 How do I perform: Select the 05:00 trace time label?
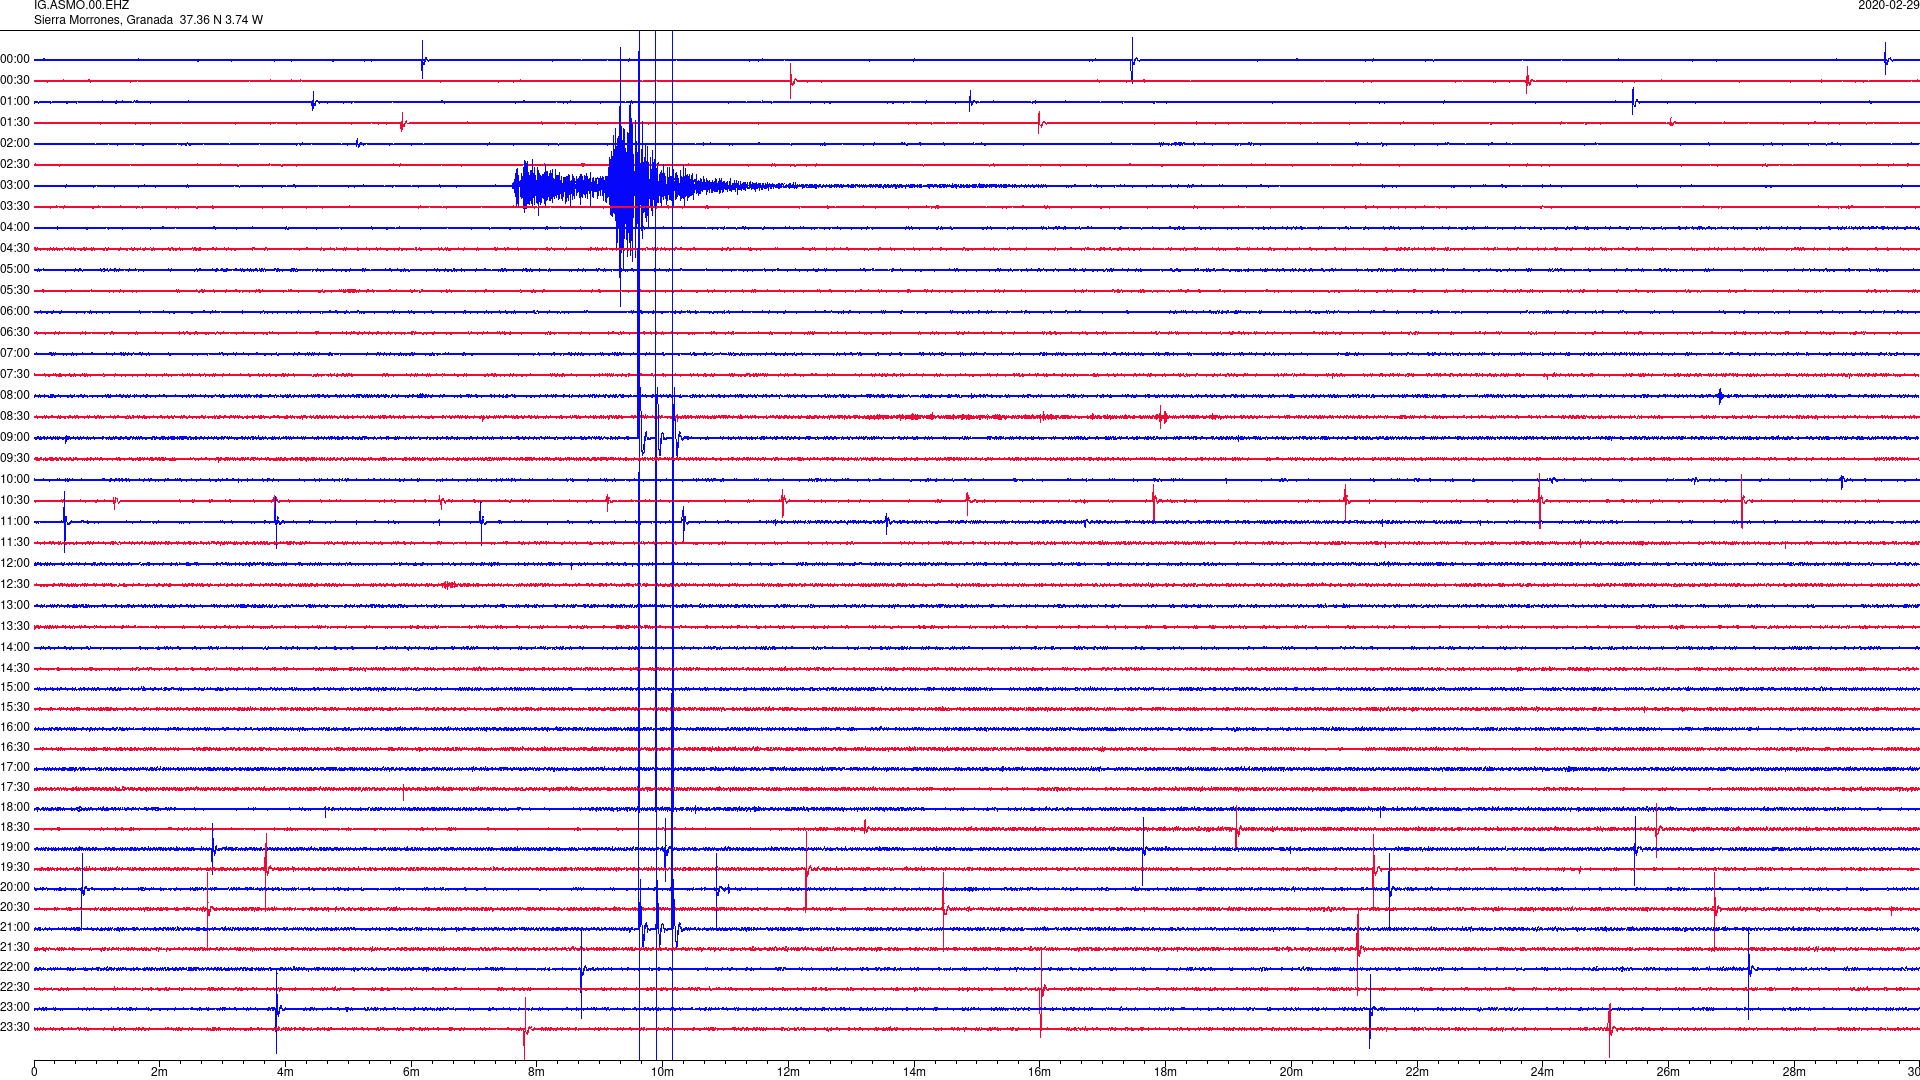tap(15, 270)
